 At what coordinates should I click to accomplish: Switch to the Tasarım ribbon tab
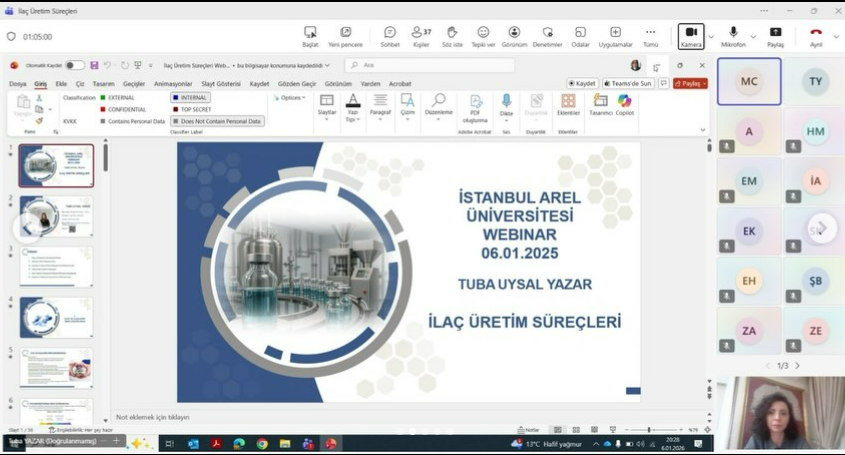[x=103, y=84]
